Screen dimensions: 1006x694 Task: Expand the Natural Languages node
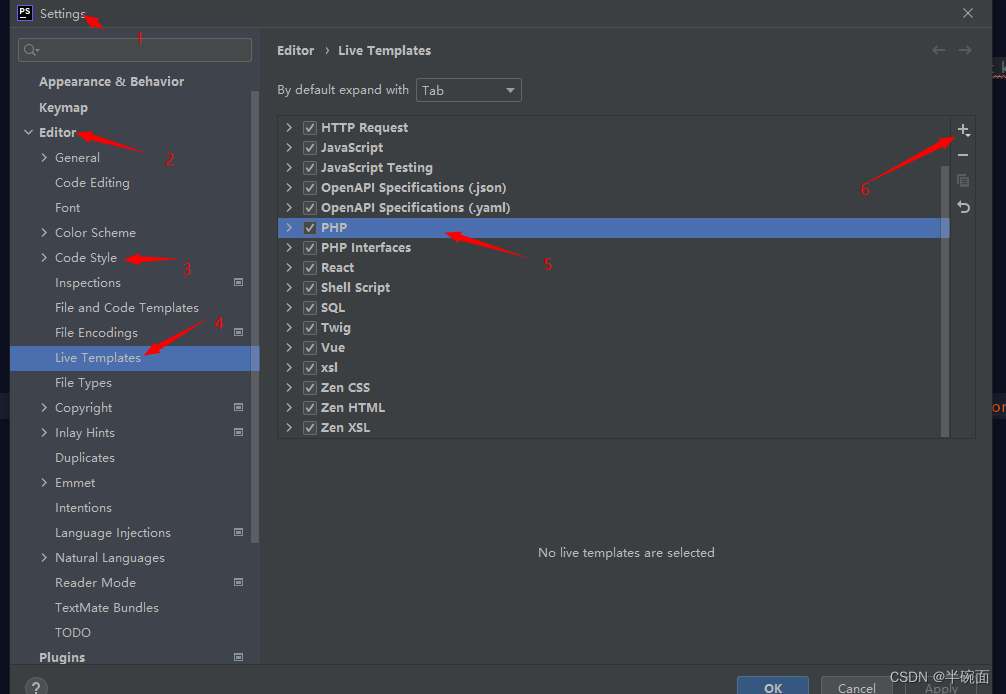point(44,557)
